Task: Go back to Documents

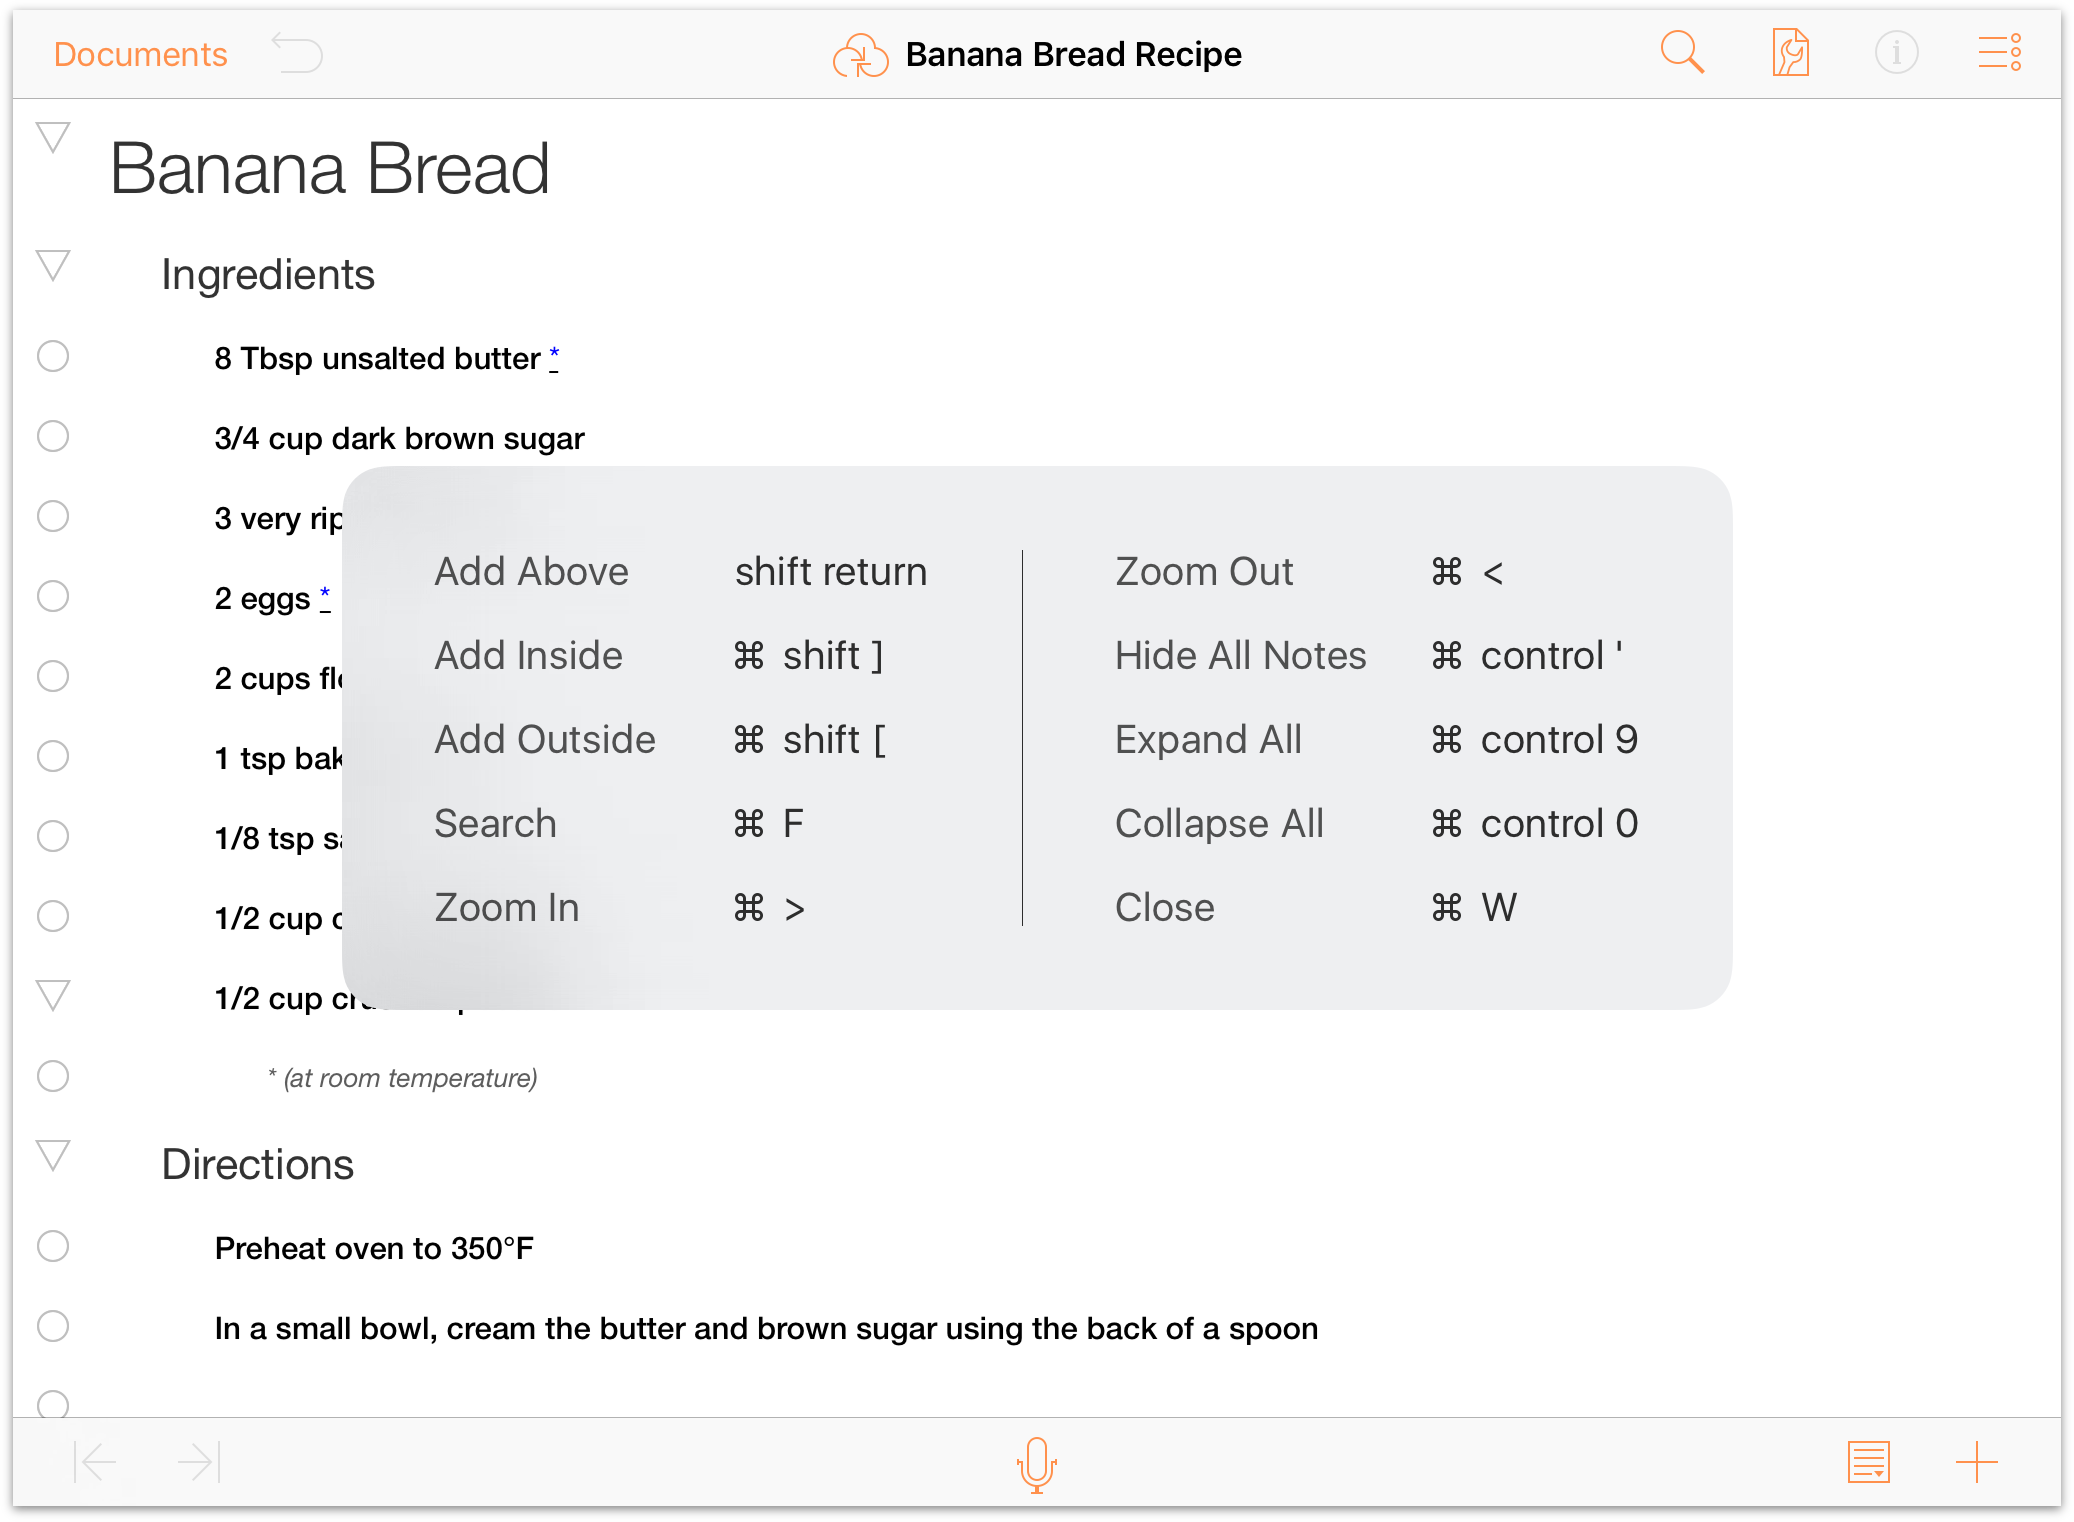Action: pyautogui.click(x=141, y=54)
